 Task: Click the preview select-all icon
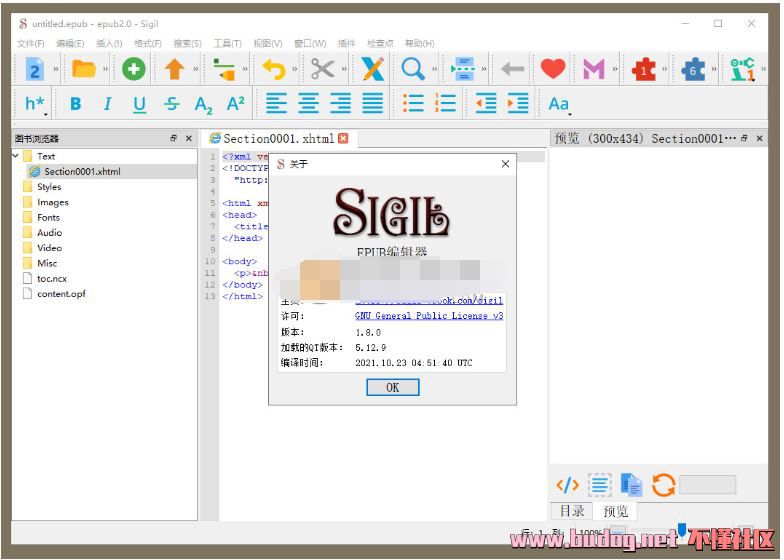click(x=600, y=484)
